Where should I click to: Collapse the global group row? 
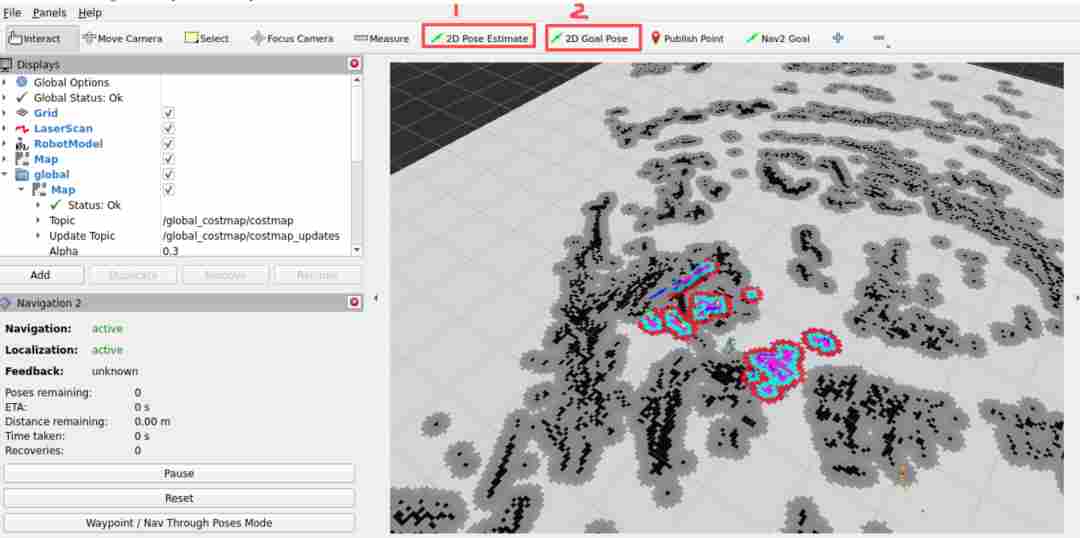point(5,174)
